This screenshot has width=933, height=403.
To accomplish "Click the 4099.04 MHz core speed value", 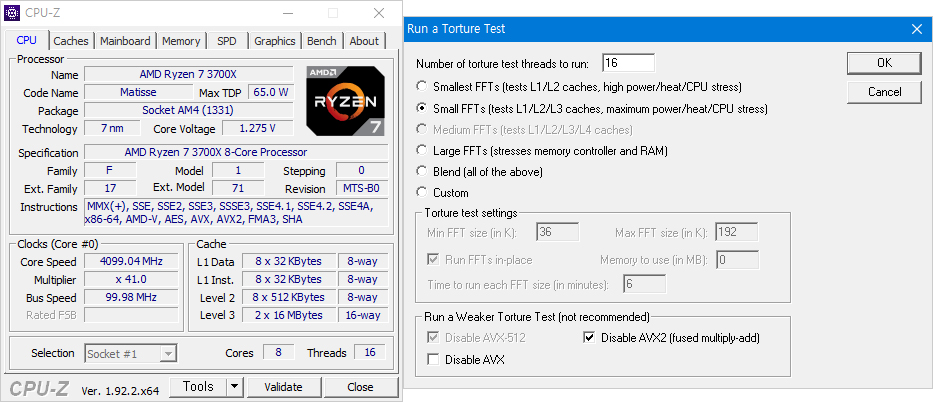I will pyautogui.click(x=131, y=261).
